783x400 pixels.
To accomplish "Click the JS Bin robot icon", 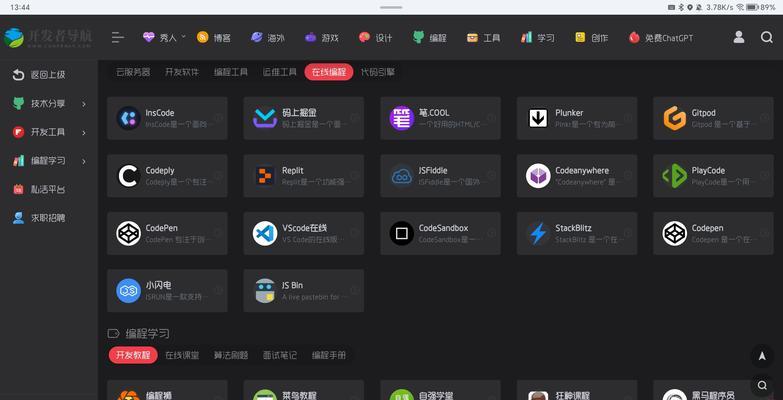I will click(x=265, y=291).
